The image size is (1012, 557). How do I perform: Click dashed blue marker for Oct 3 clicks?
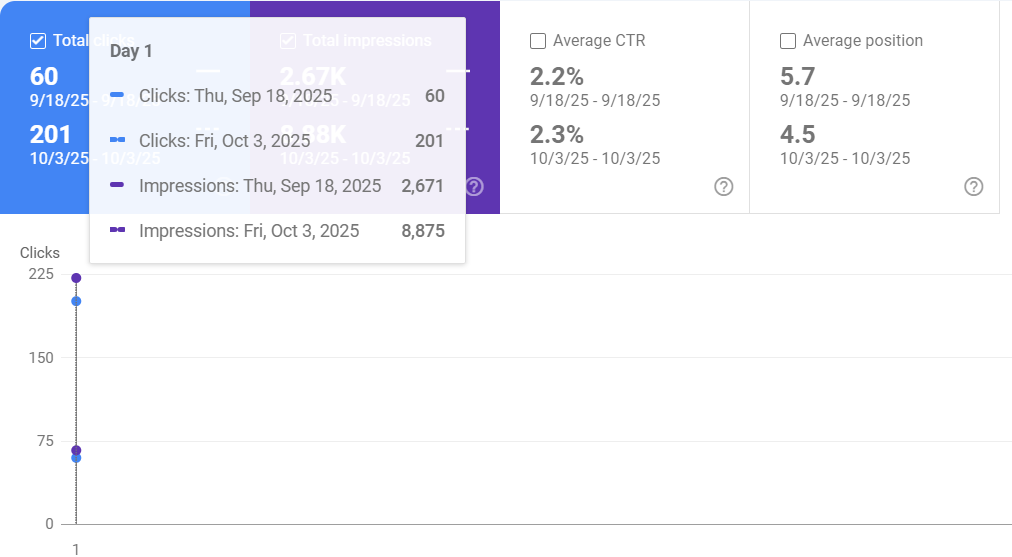117,141
